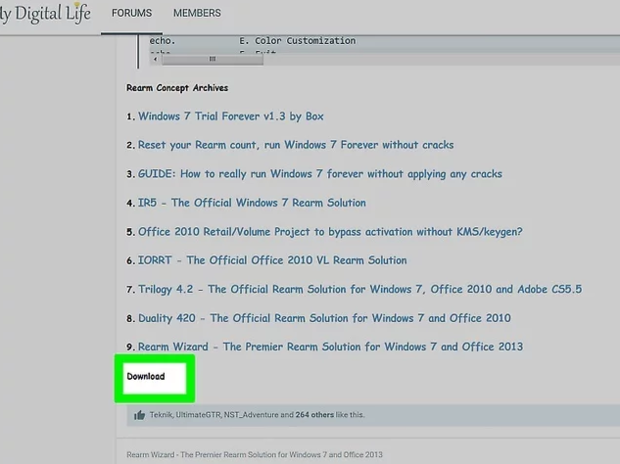Viewport: 620px width, 464px height.
Task: Click the footer Rearm Wizard thread title text
Action: click(x=254, y=455)
